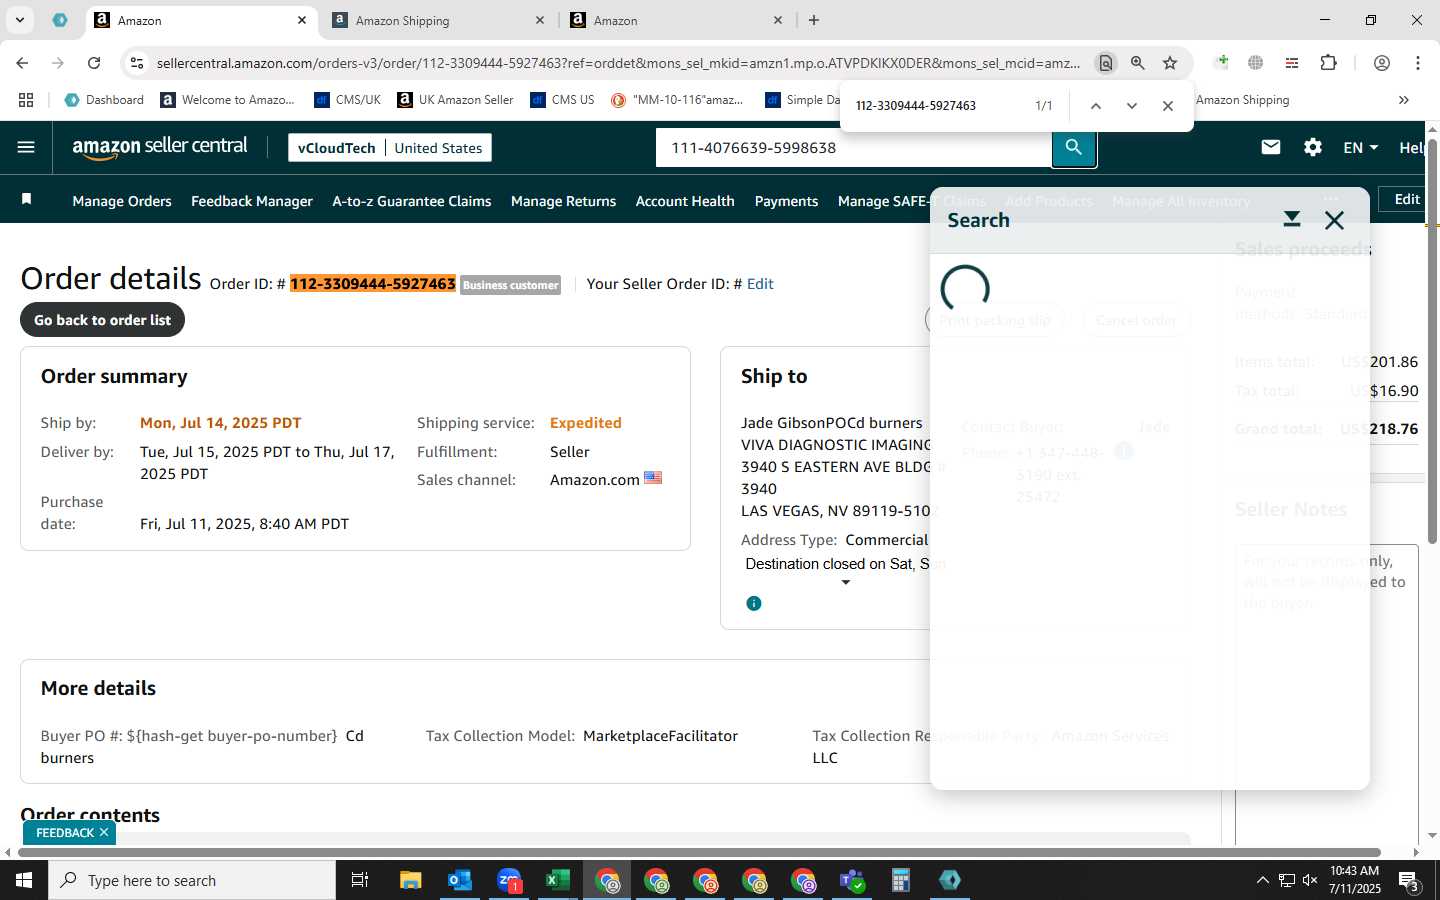Switch to the third Amazon browser tab

[x=675, y=20]
